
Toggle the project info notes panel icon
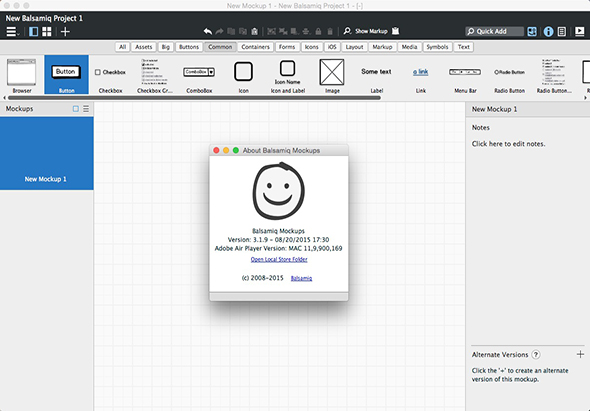click(562, 32)
